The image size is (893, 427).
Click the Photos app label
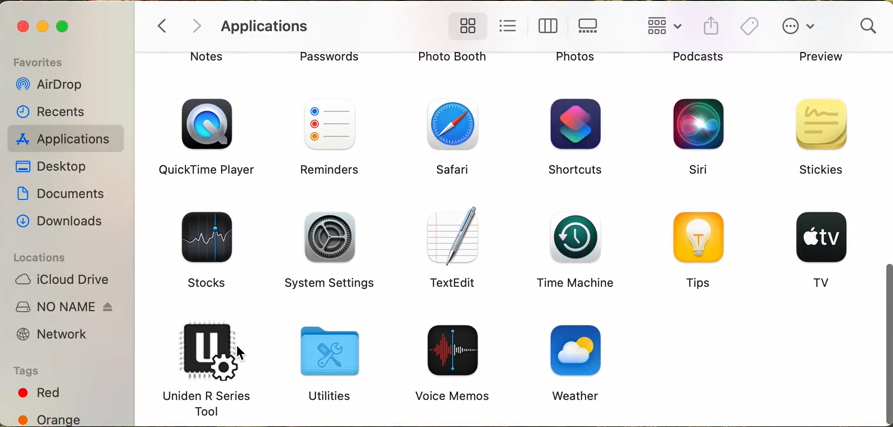coord(575,56)
